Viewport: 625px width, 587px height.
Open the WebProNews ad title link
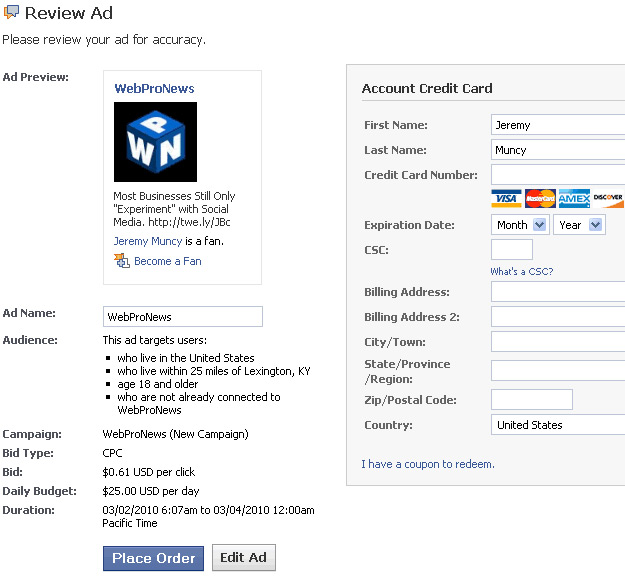(x=154, y=88)
